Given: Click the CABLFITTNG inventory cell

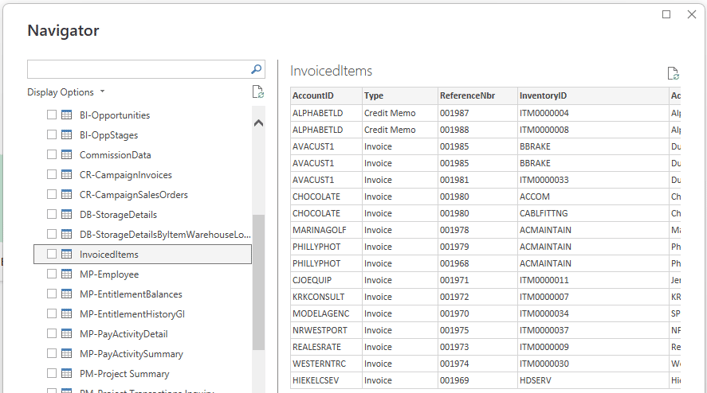Looking at the screenshot, I should point(593,213).
